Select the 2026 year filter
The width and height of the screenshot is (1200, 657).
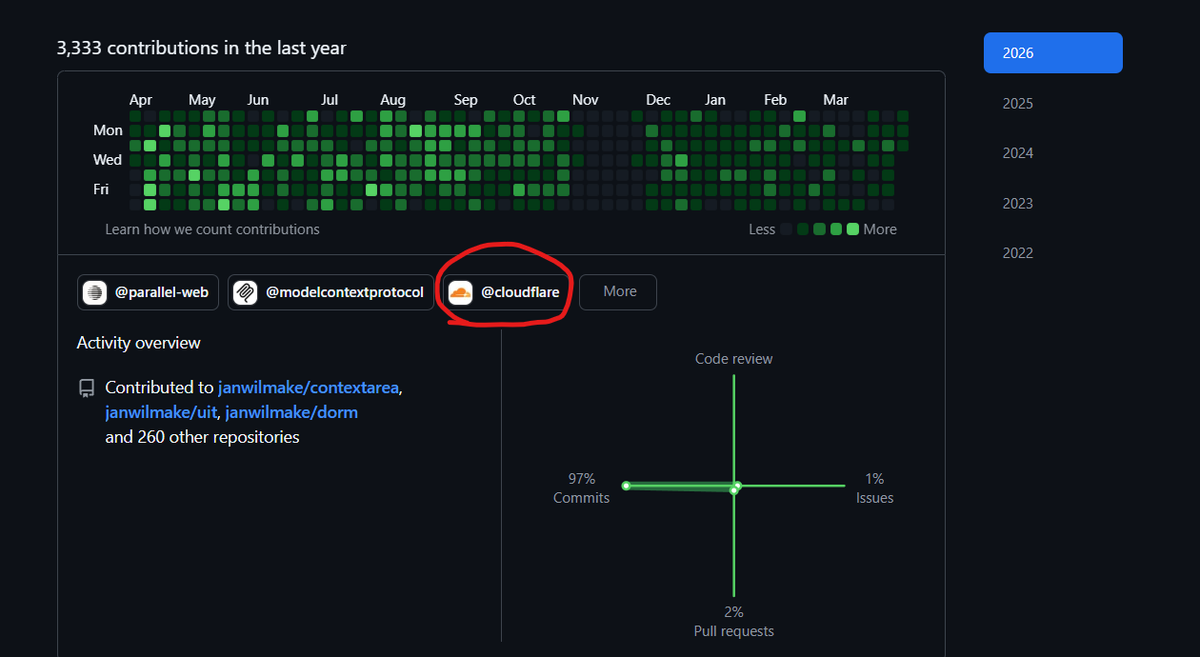(x=1053, y=53)
